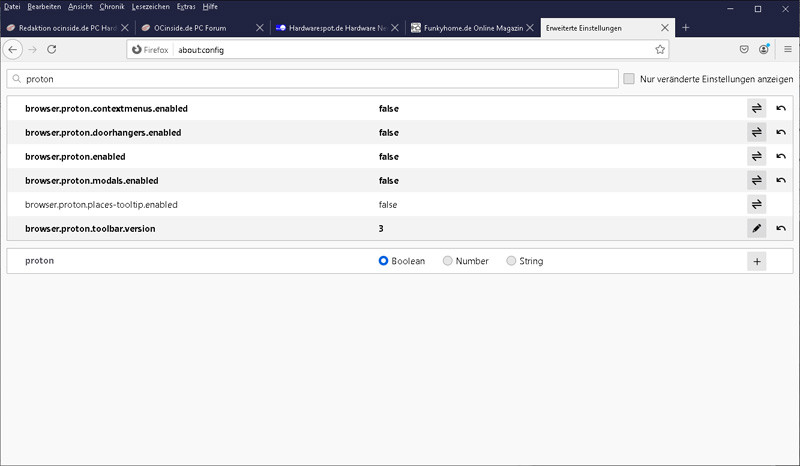
Task: Open the Ansicht menu
Action: click(x=81, y=7)
